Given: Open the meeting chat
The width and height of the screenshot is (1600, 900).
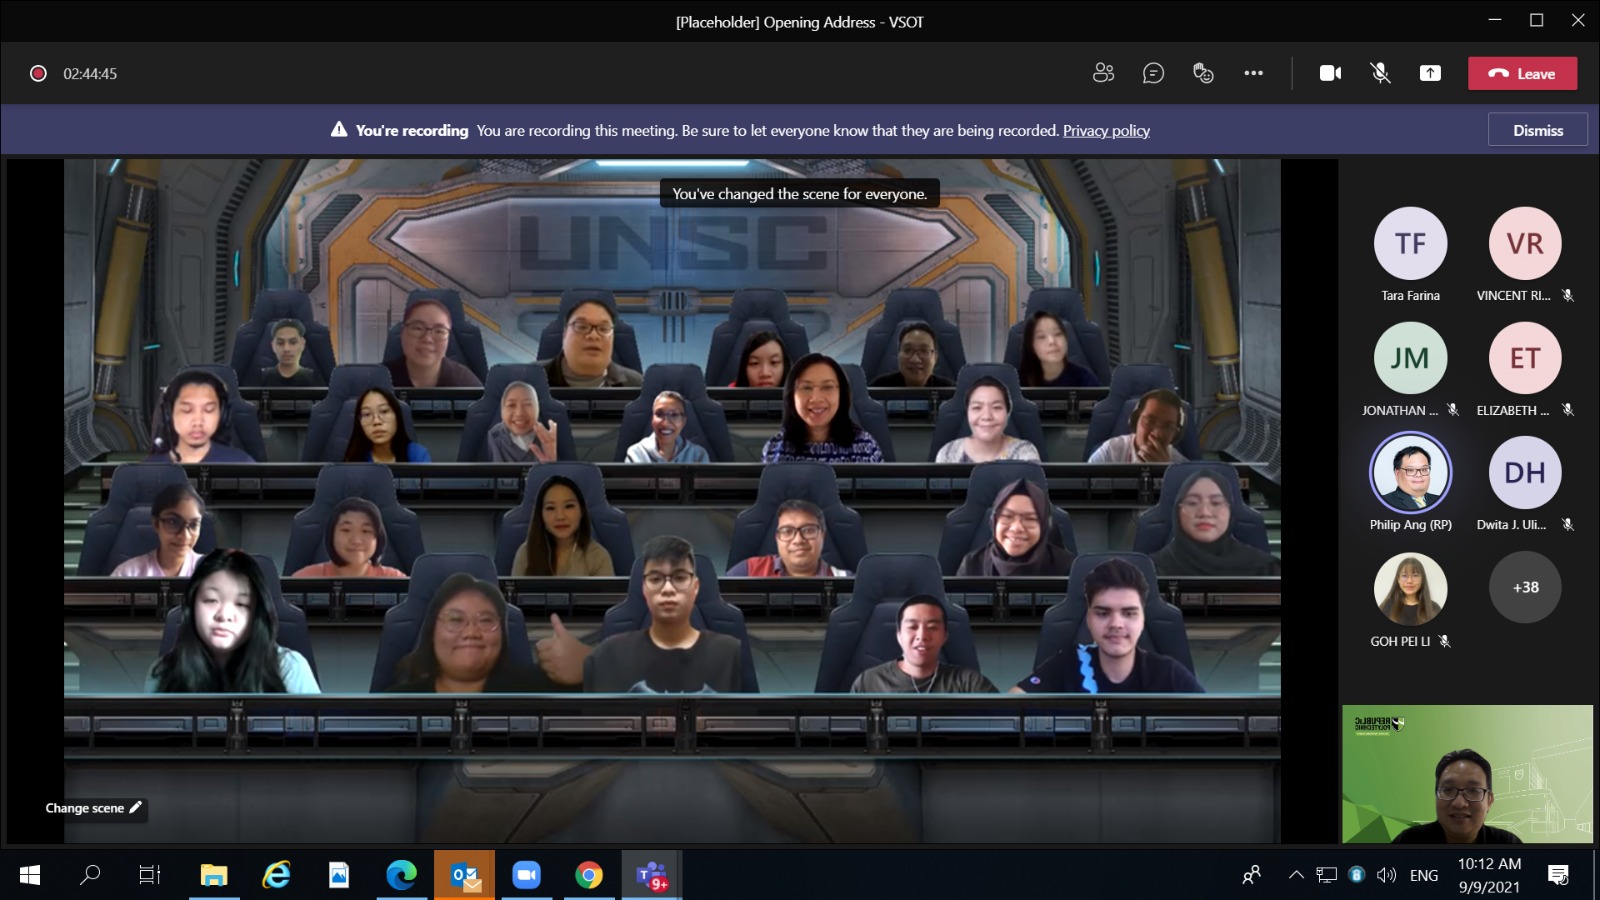Looking at the screenshot, I should coord(1153,73).
